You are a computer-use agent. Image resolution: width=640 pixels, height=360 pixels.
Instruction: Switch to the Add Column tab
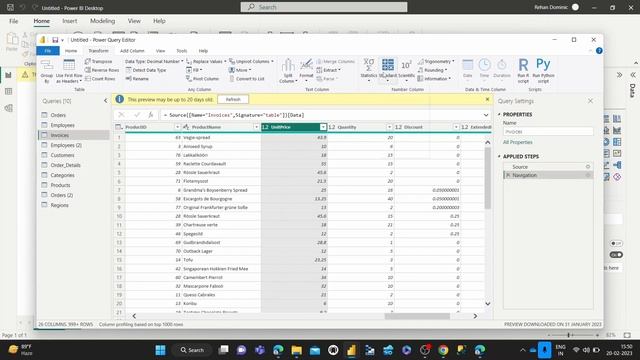(x=132, y=51)
